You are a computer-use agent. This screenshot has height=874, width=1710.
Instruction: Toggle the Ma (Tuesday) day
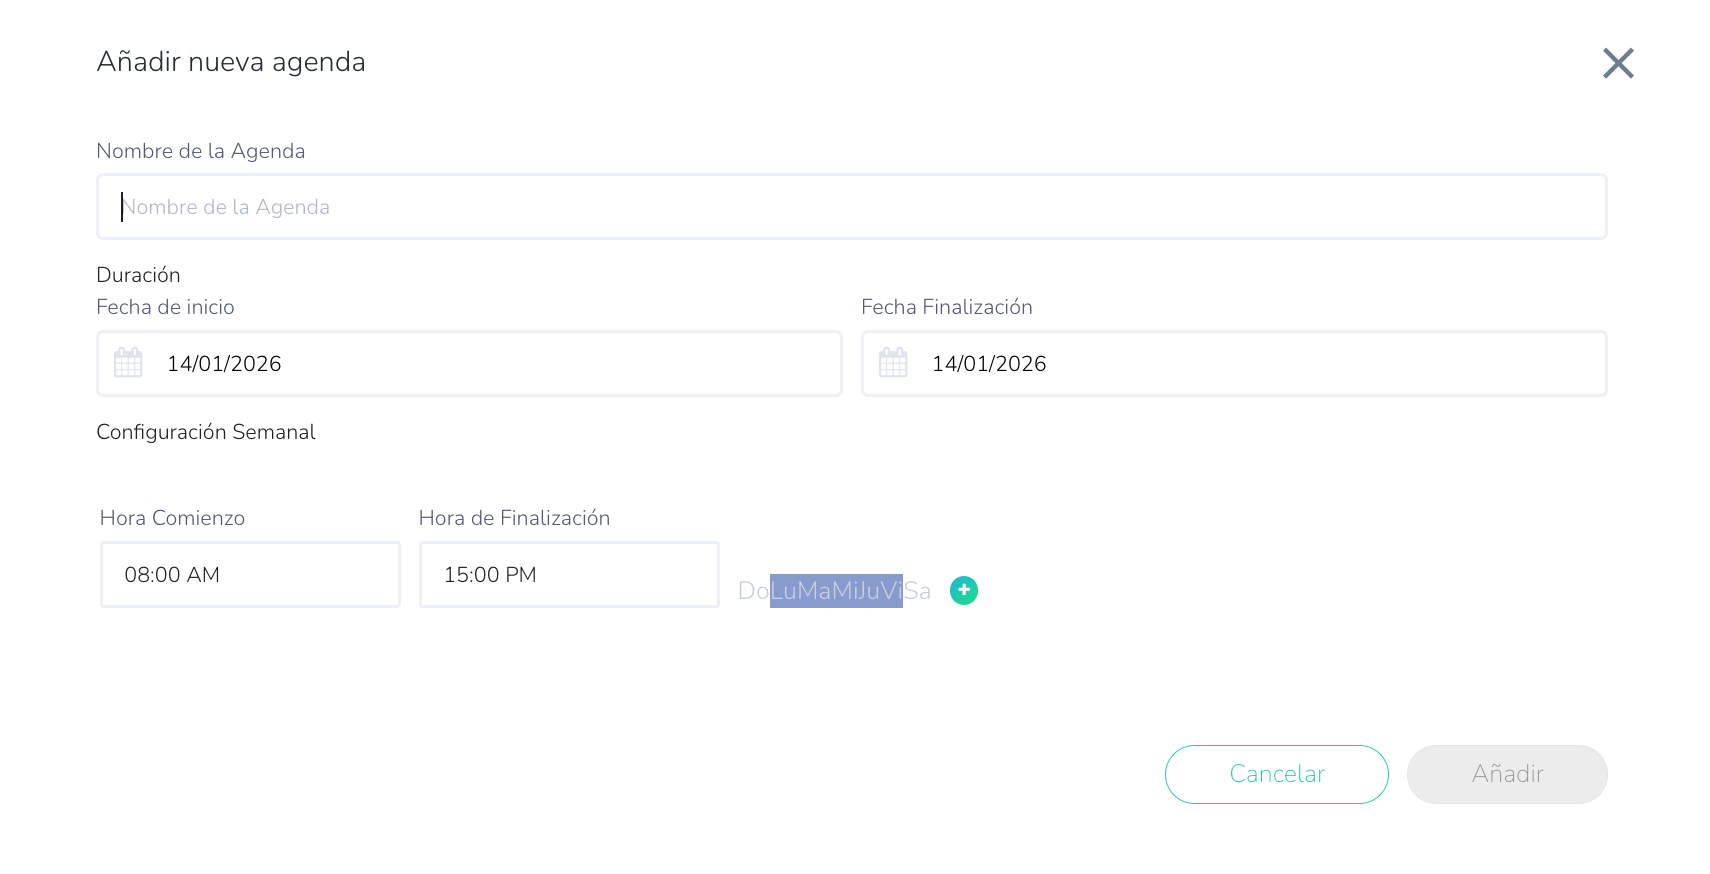(x=814, y=591)
